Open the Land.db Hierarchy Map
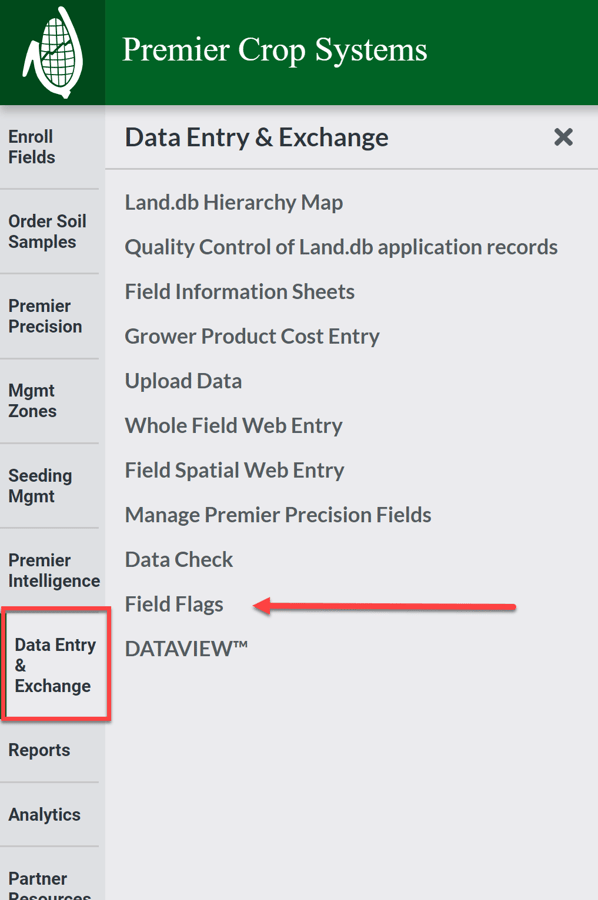This screenshot has height=900, width=598. click(233, 202)
